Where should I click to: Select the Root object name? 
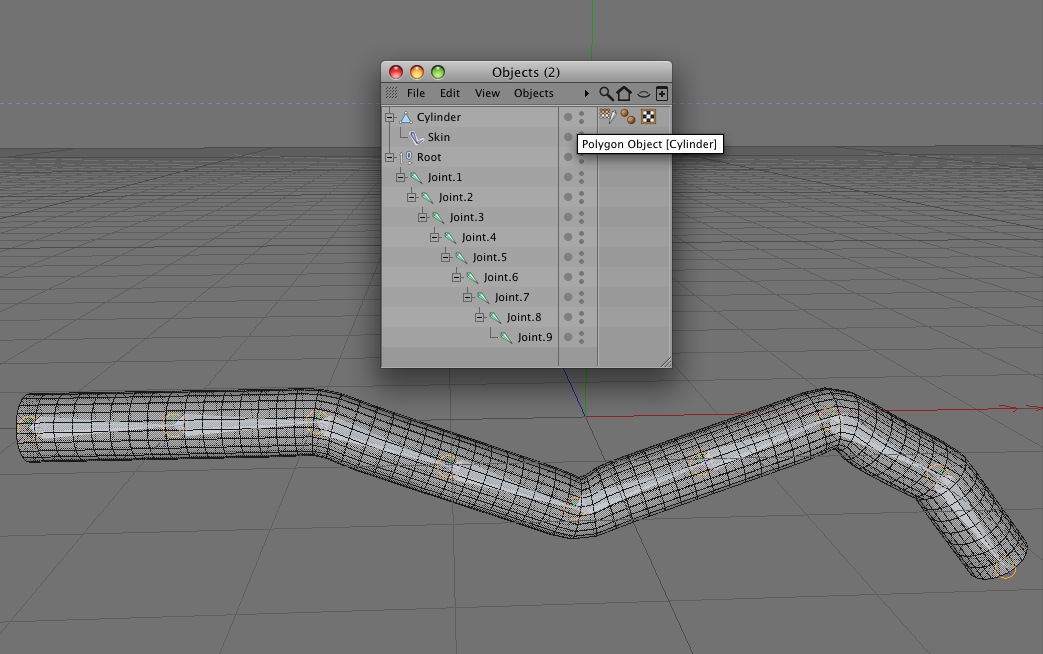click(429, 157)
